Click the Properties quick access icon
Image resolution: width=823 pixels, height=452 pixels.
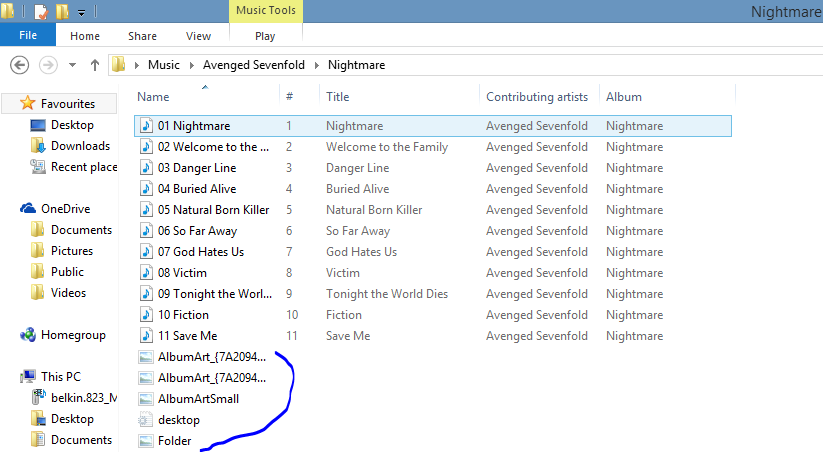[x=40, y=11]
